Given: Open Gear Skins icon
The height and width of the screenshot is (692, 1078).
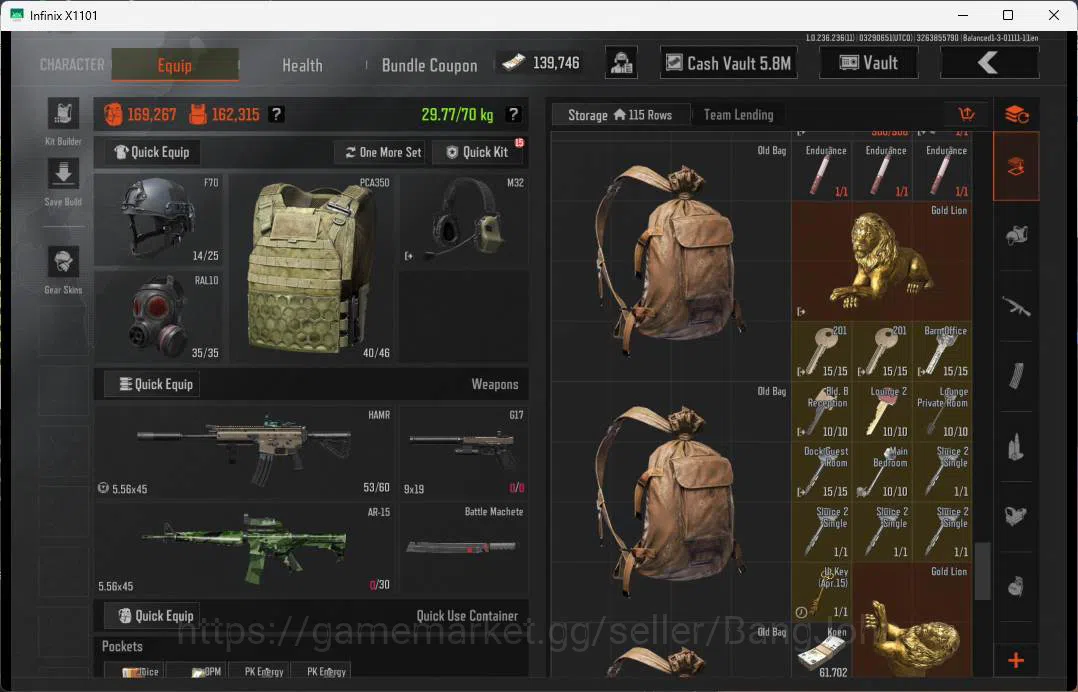Looking at the screenshot, I should coord(63,262).
